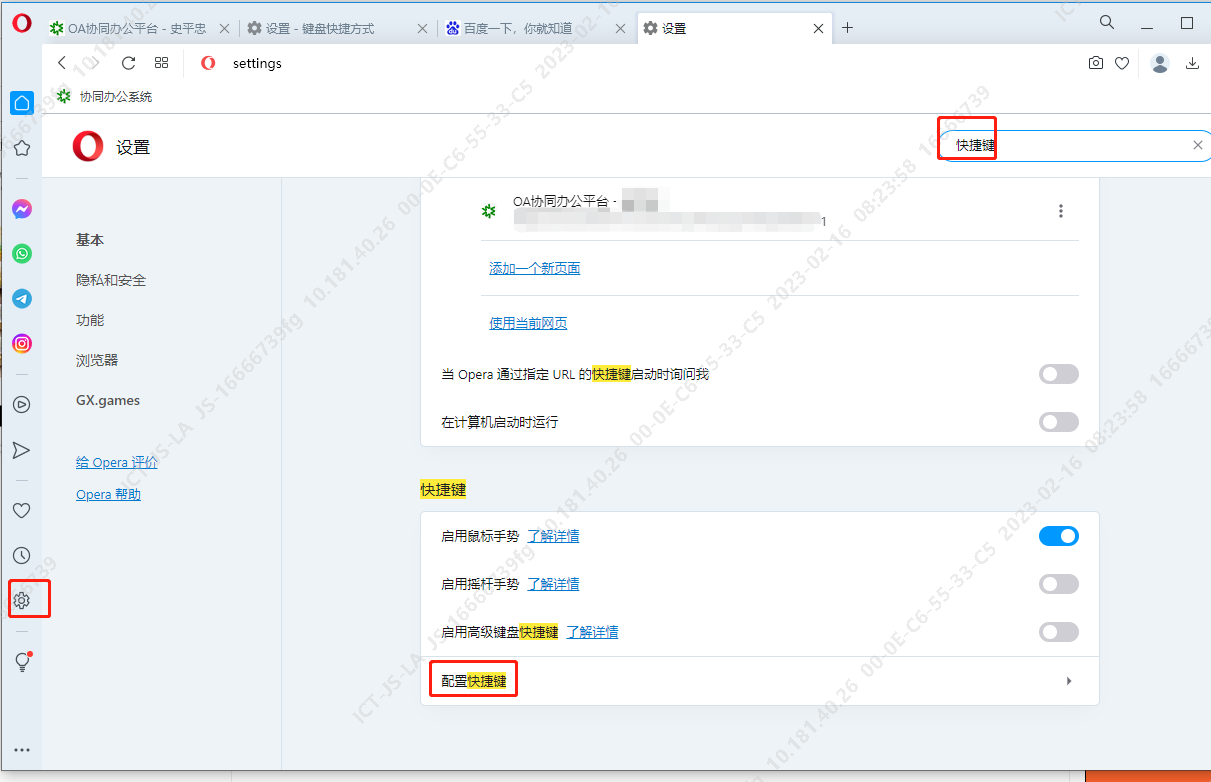Click the 给 Opera 评价 link

[x=117, y=462]
